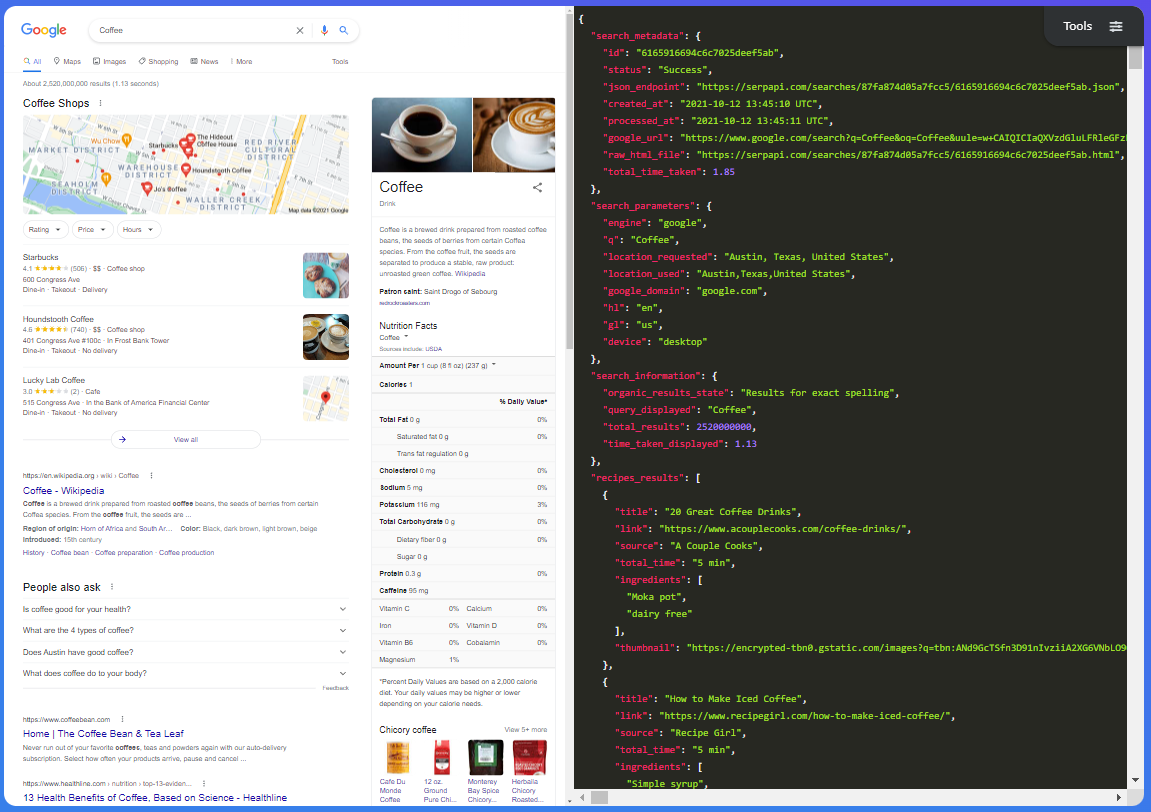
Task: Open the Tools settings sliders icon
Action: pos(1116,26)
